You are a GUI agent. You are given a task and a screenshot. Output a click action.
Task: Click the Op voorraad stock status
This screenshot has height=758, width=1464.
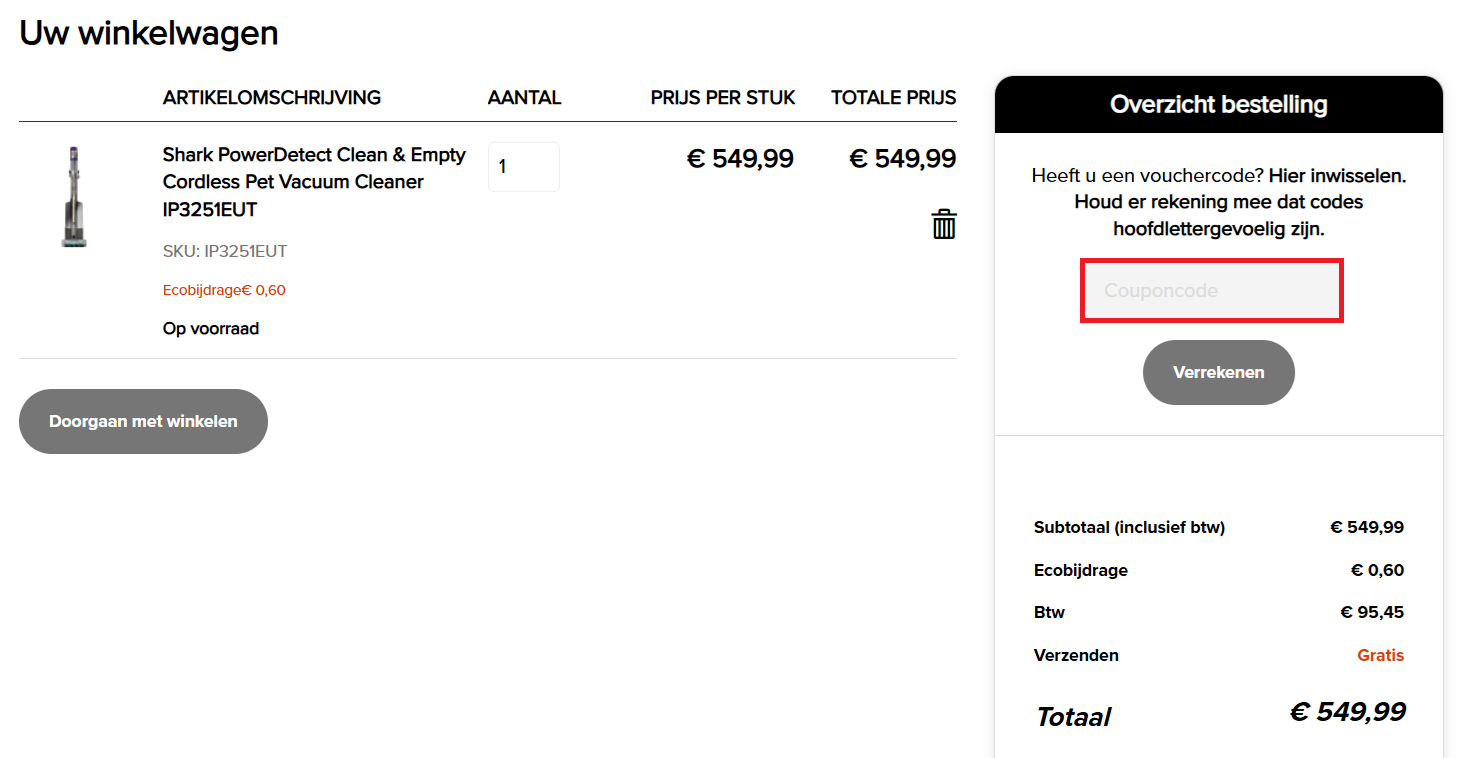(211, 328)
